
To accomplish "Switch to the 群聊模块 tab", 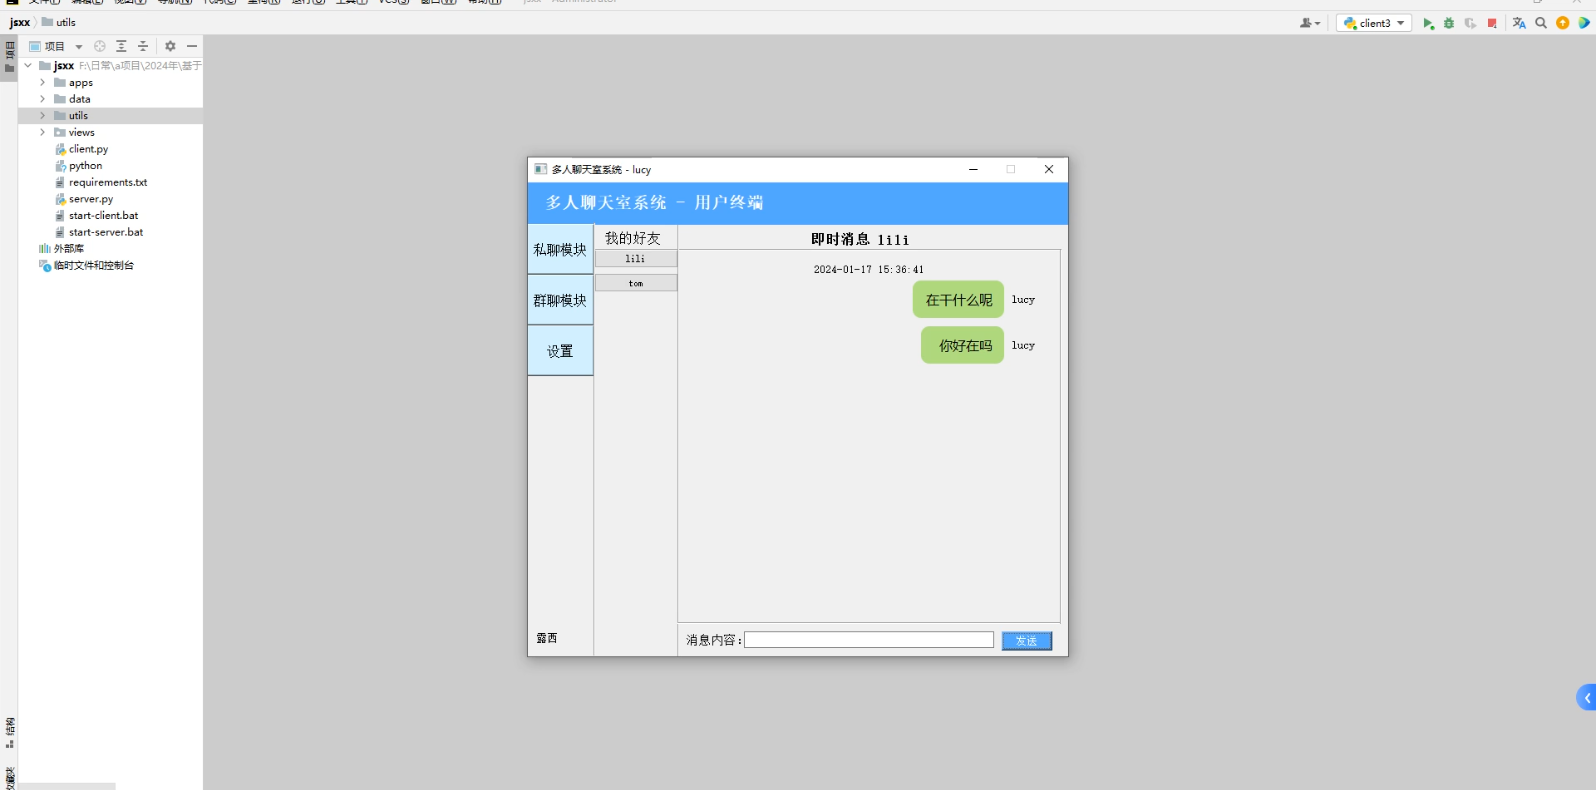I will 560,300.
